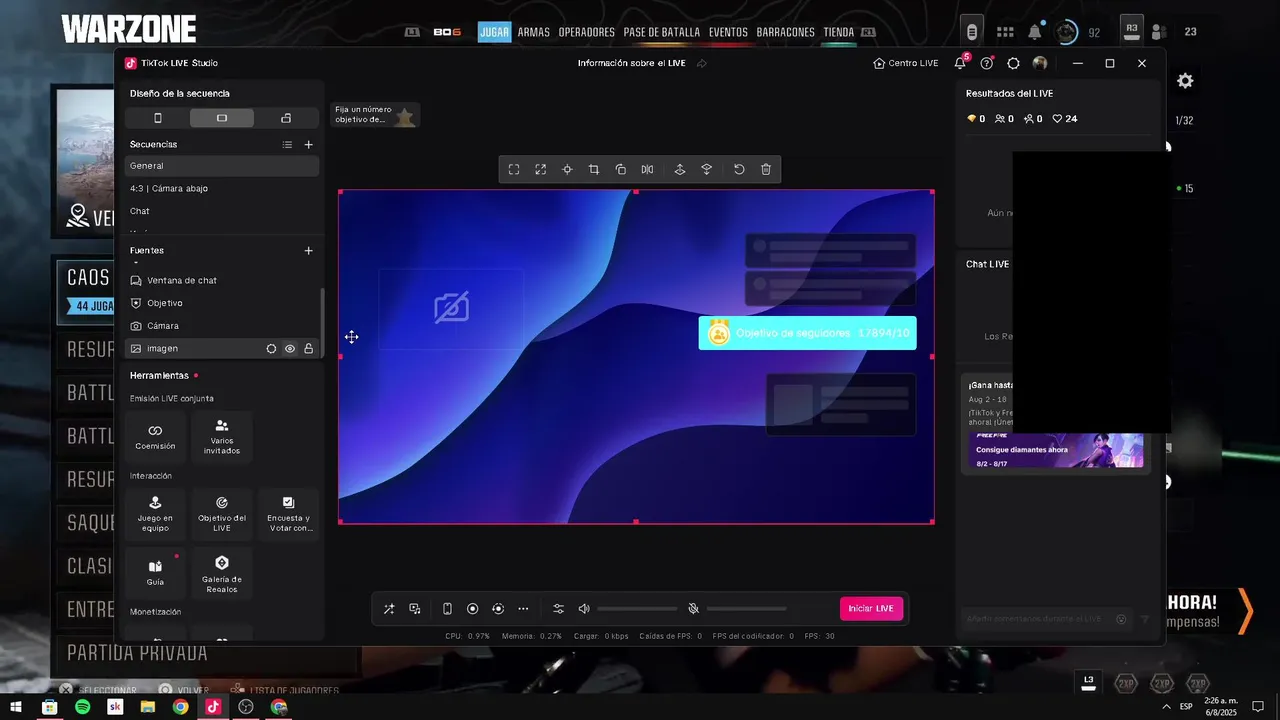Add a new source in Fuentes
Viewport: 1280px width, 720px height.
pyautogui.click(x=309, y=251)
